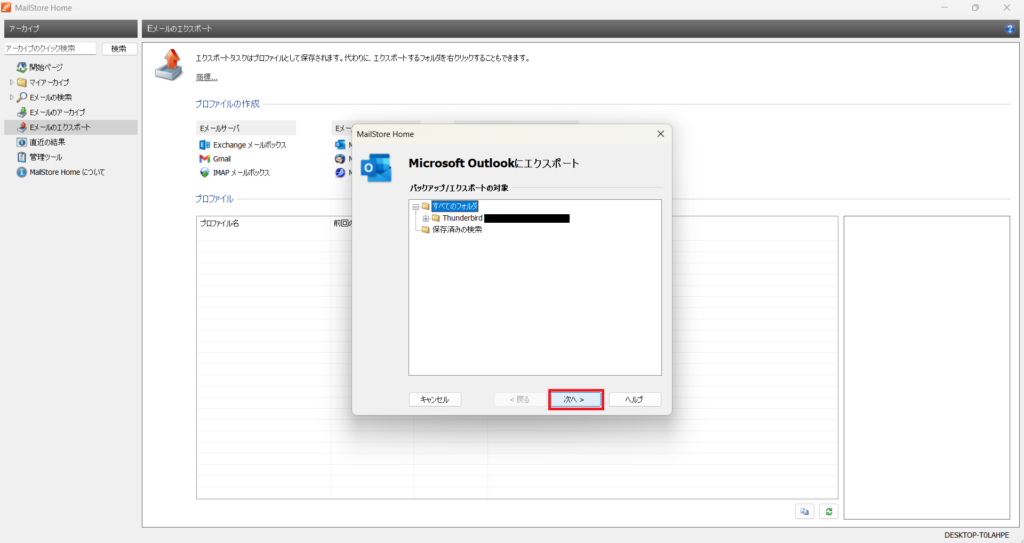1024x543 pixels.
Task: Click the Outlook icon behind the dialog edge
Action: [340, 144]
